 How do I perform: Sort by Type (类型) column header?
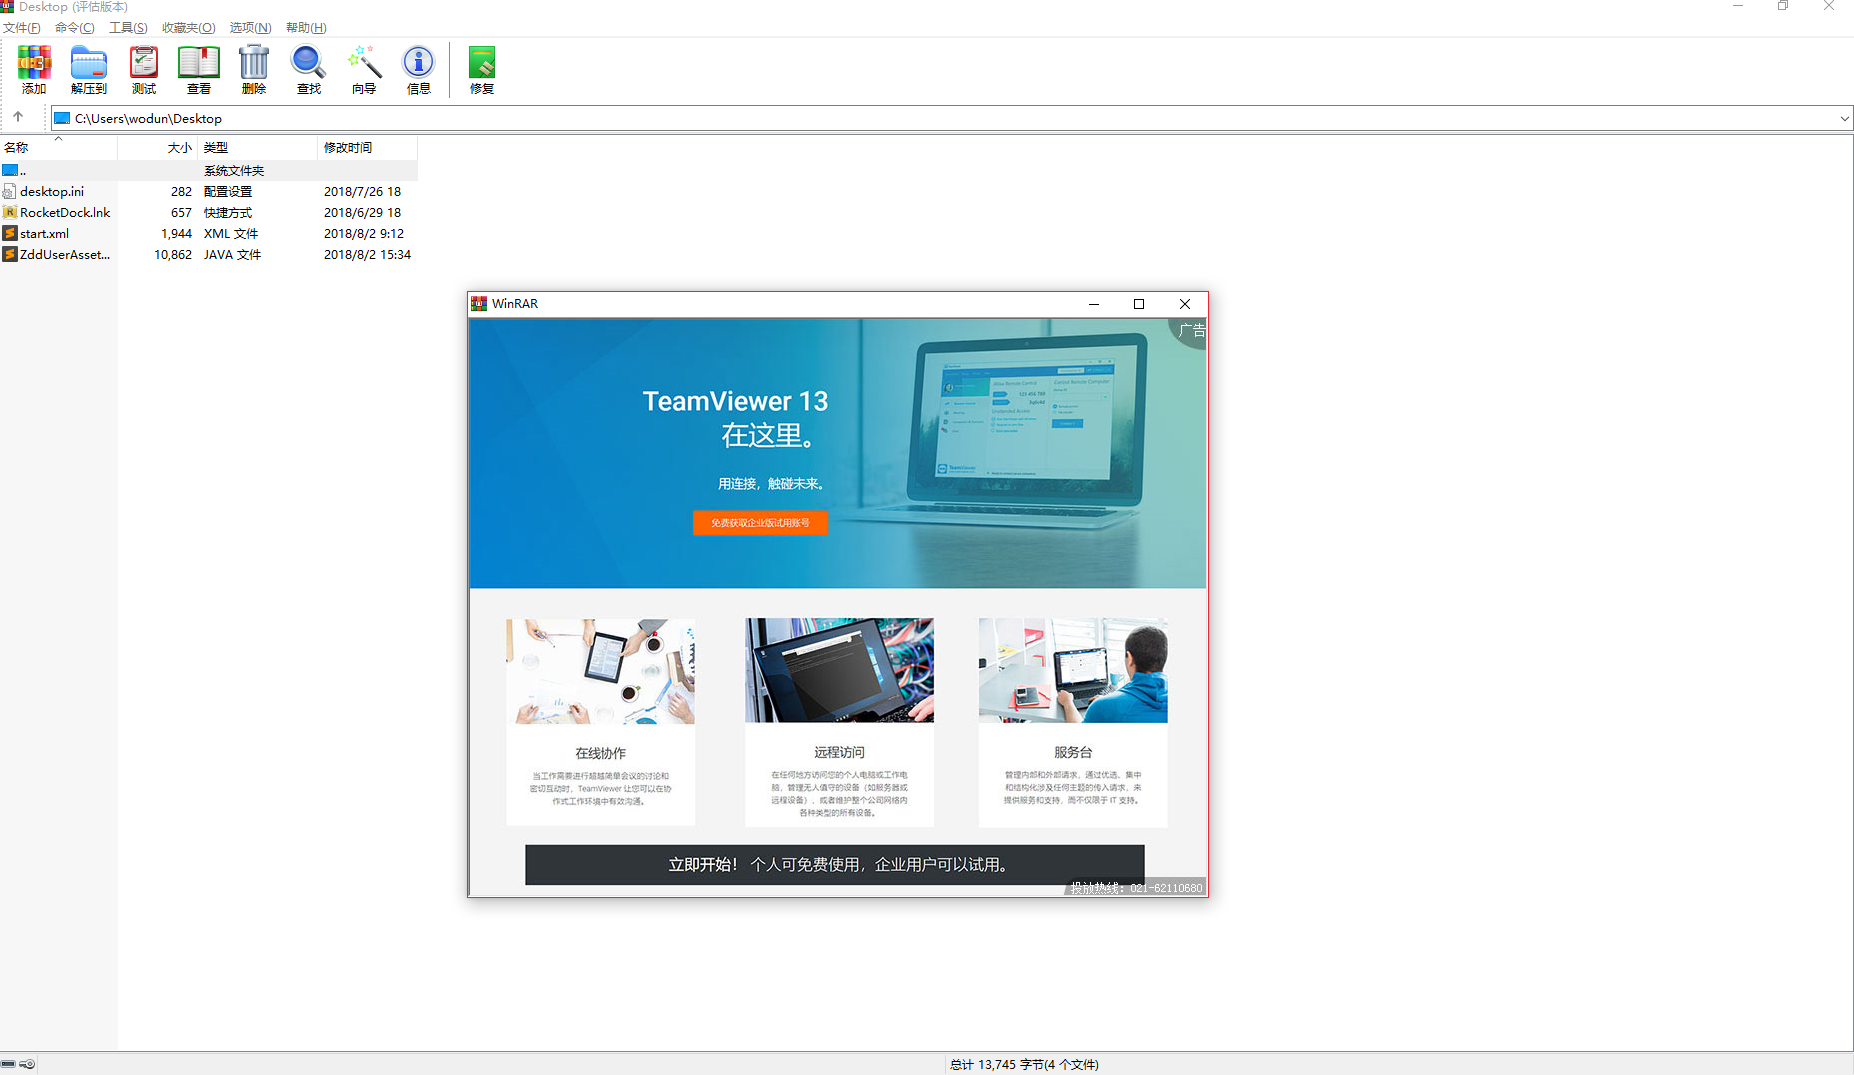coord(257,147)
